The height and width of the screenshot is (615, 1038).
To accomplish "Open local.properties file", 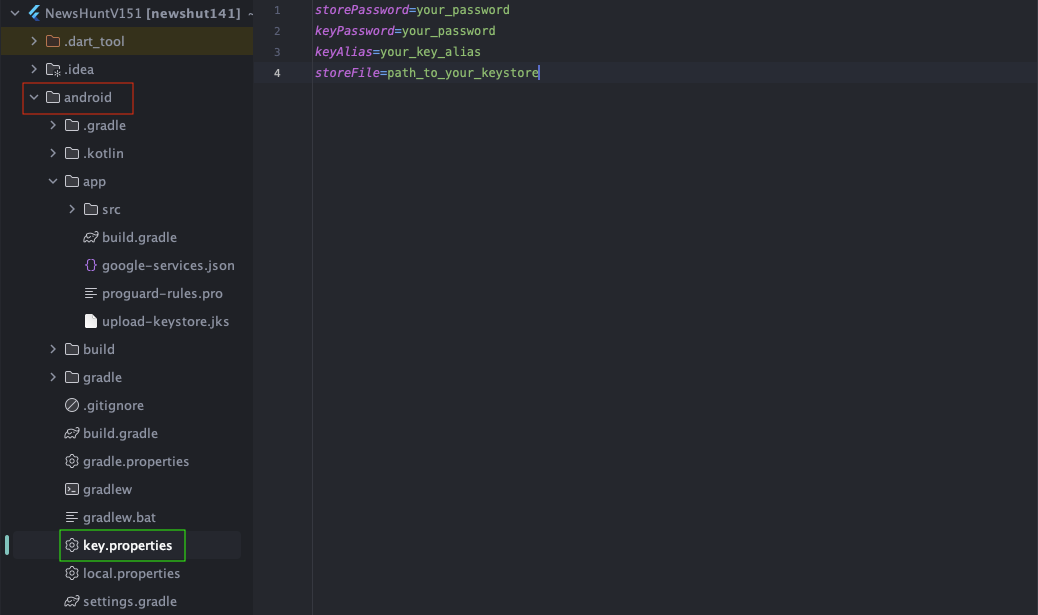I will [131, 574].
